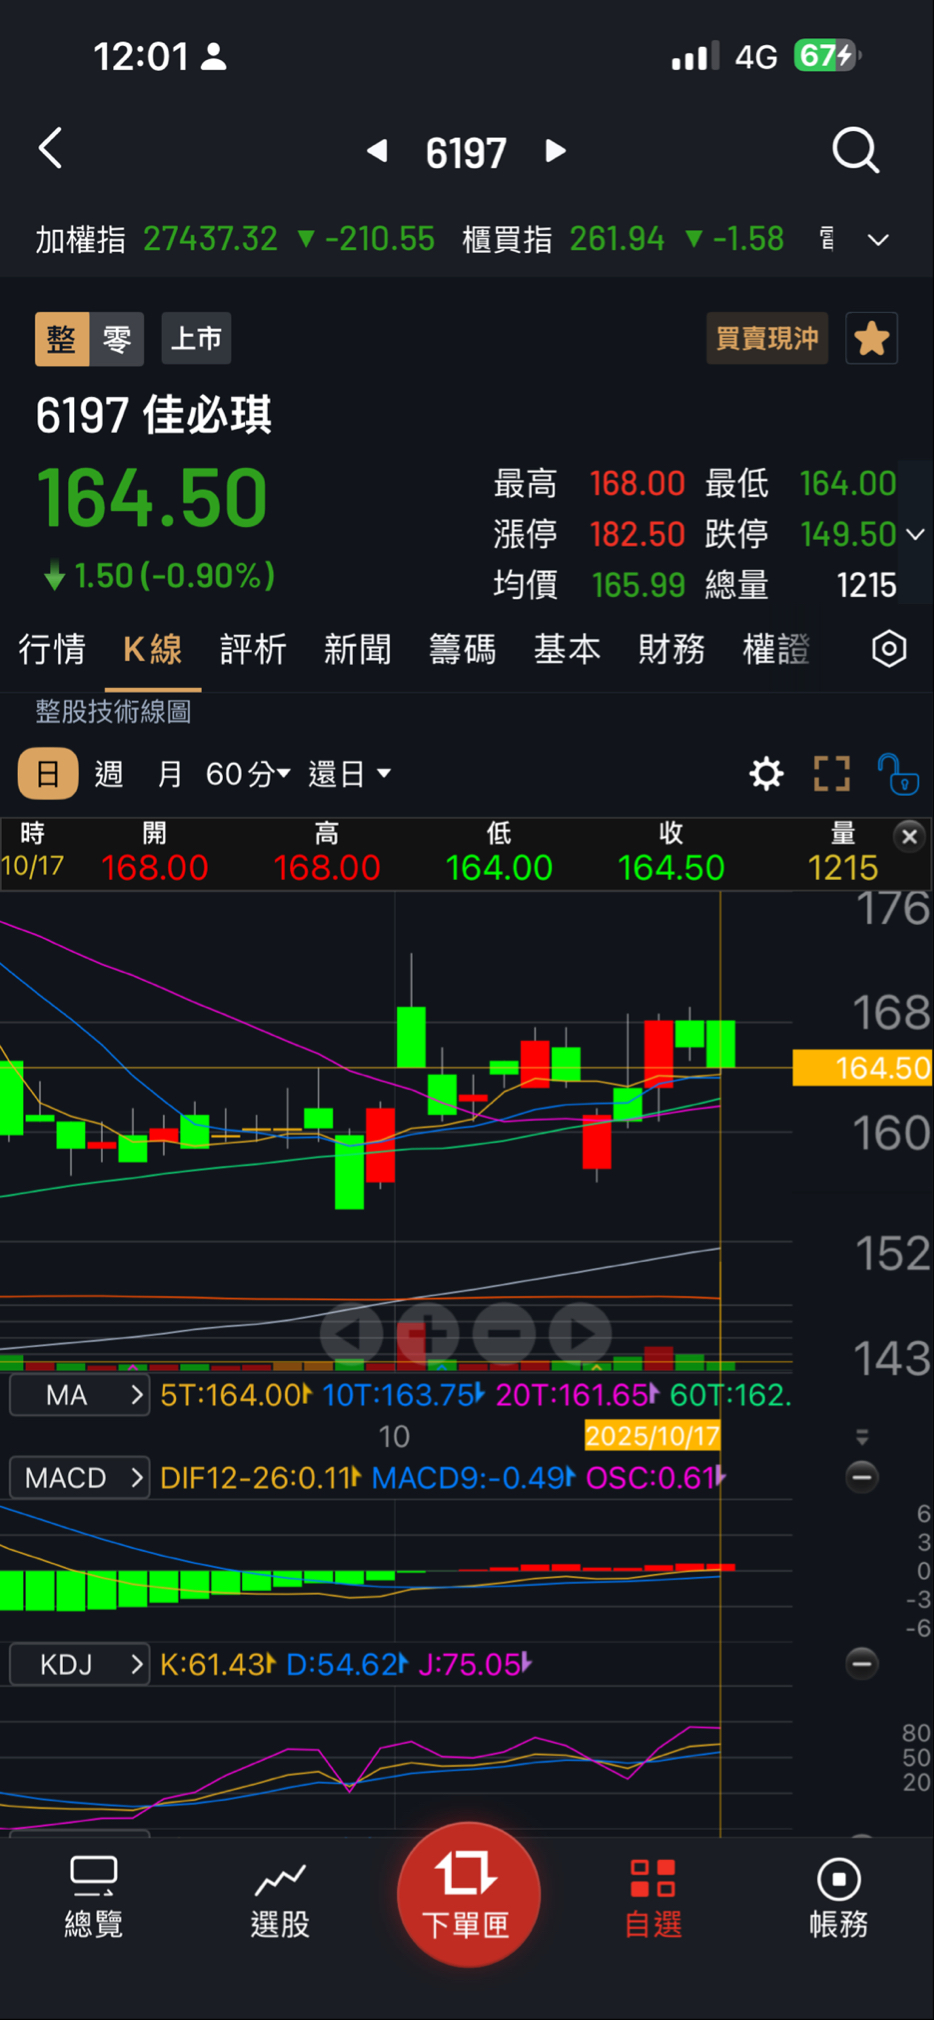Close the OHLC data bar
The width and height of the screenshot is (934, 2020).
(x=909, y=836)
